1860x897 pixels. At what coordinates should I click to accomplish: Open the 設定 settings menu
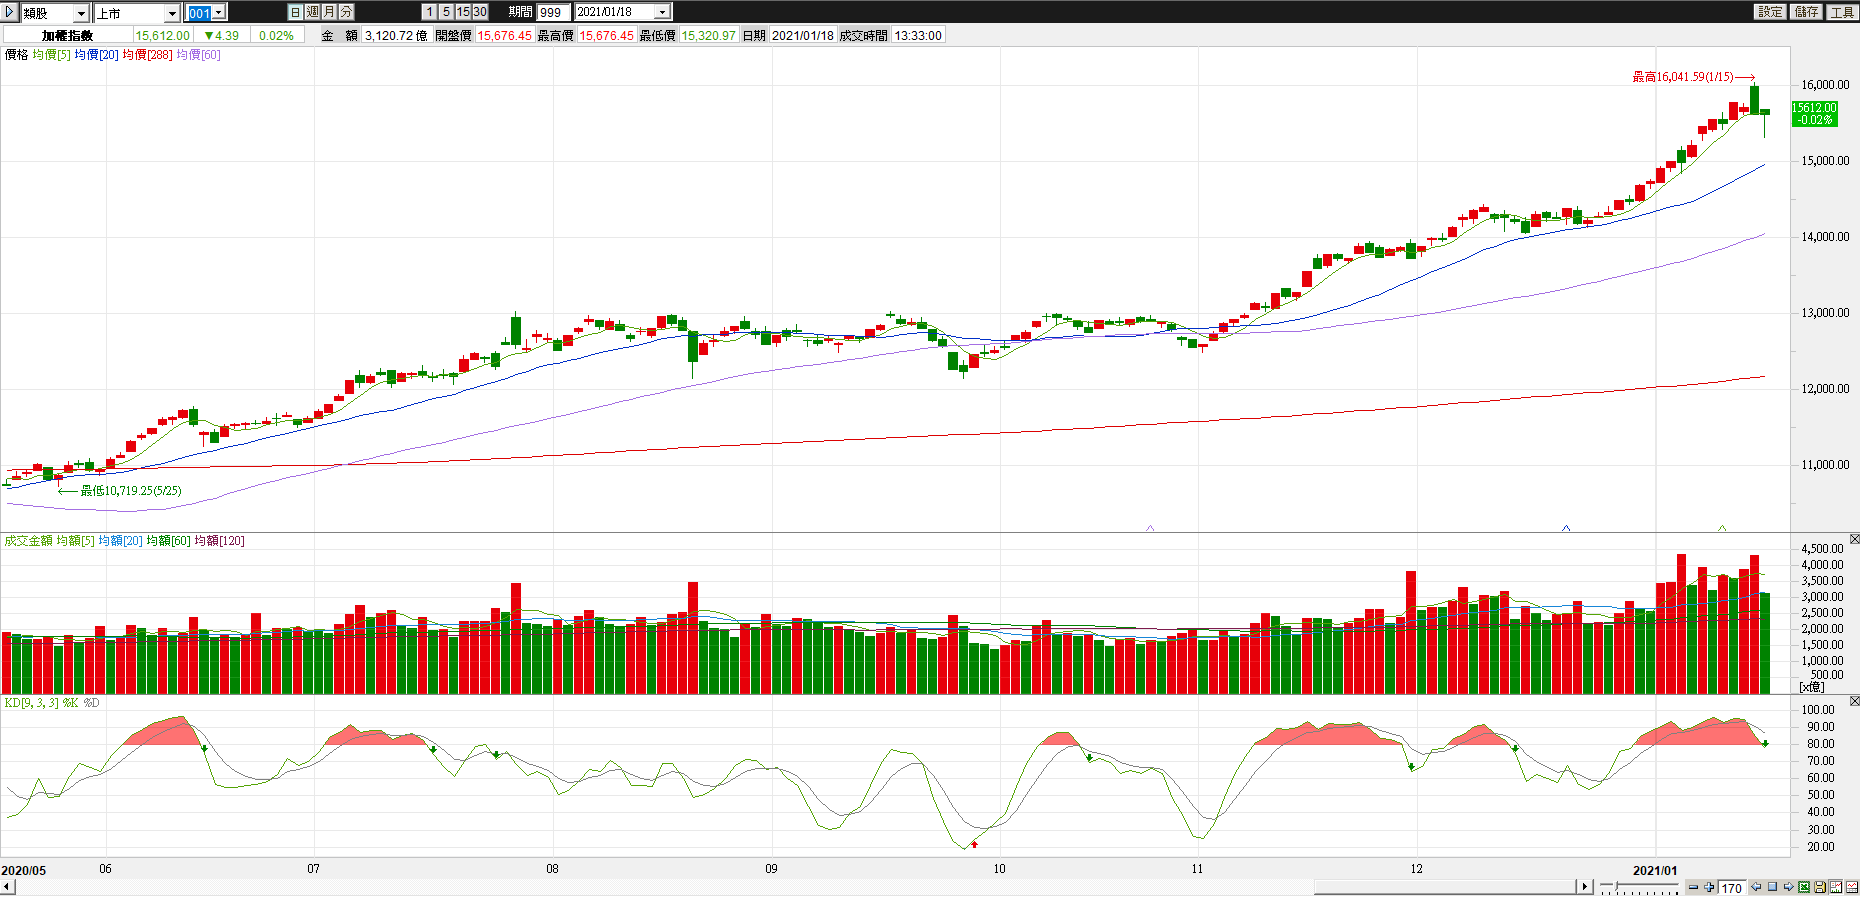coord(1770,12)
